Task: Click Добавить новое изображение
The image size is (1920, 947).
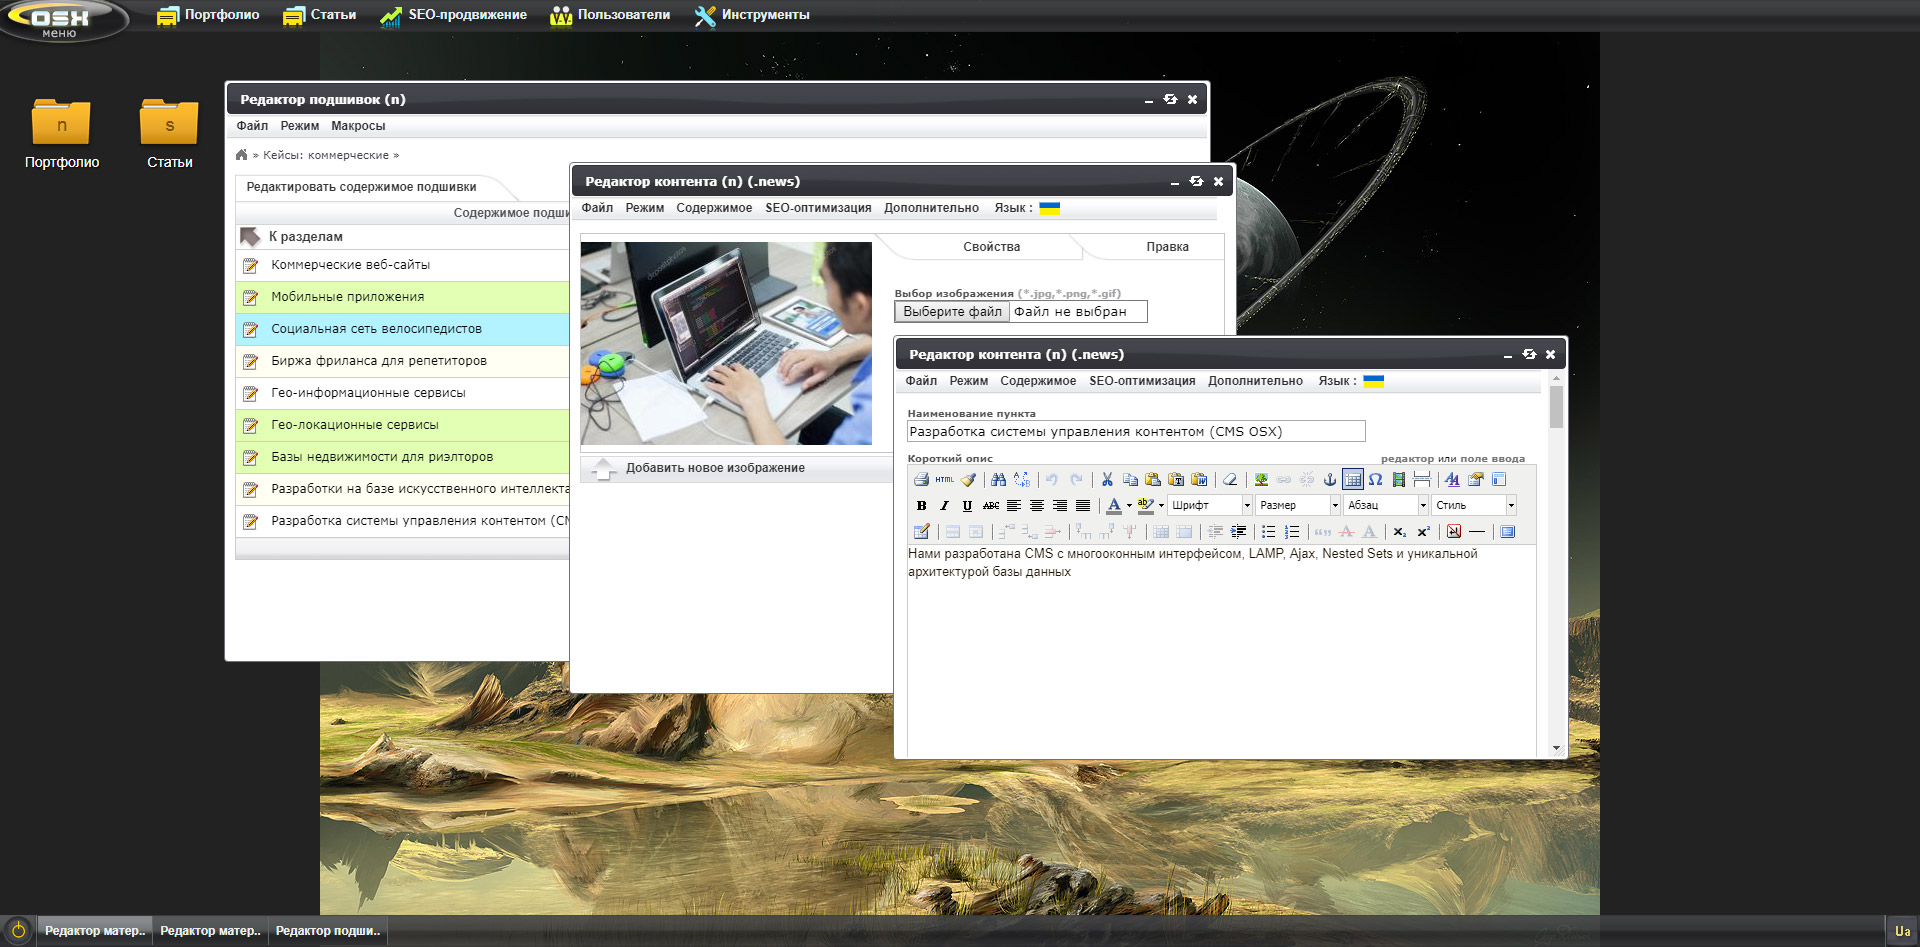Action: pos(715,468)
